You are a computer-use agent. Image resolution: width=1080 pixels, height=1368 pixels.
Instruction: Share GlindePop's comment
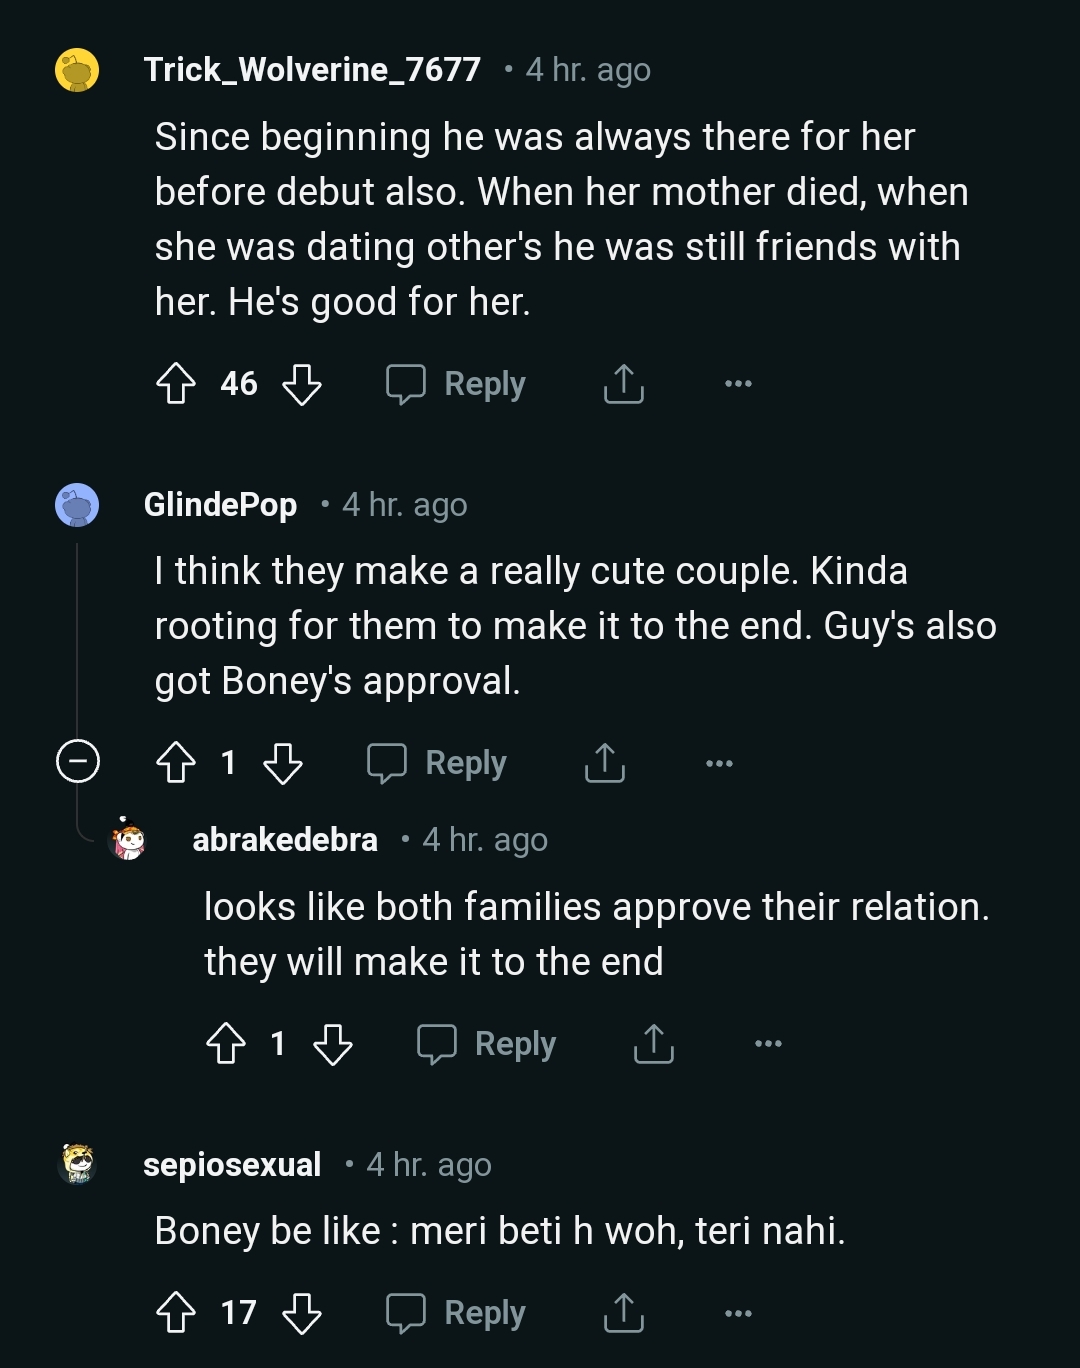tap(604, 763)
